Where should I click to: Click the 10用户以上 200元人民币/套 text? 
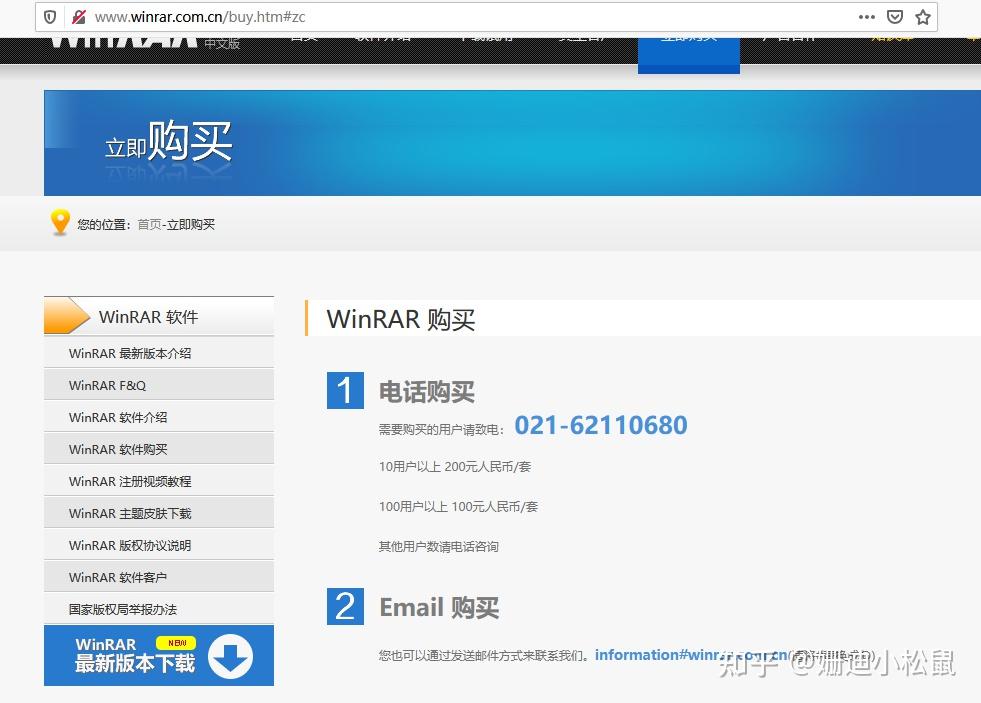coord(455,467)
